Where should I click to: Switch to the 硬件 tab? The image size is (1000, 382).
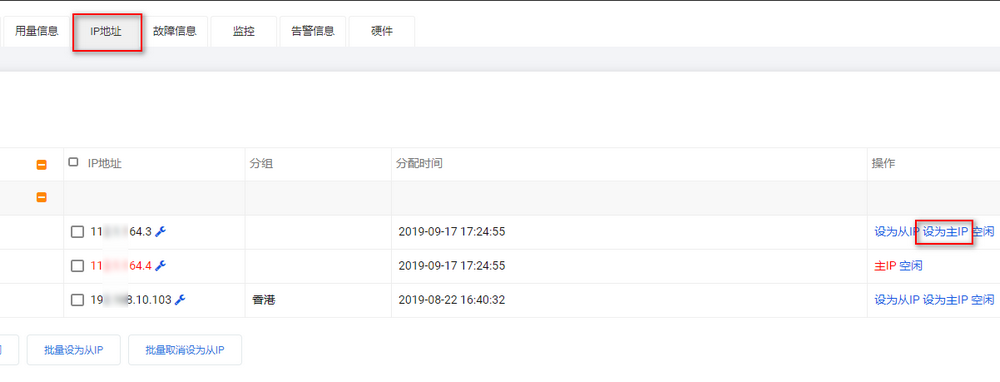coord(381,31)
